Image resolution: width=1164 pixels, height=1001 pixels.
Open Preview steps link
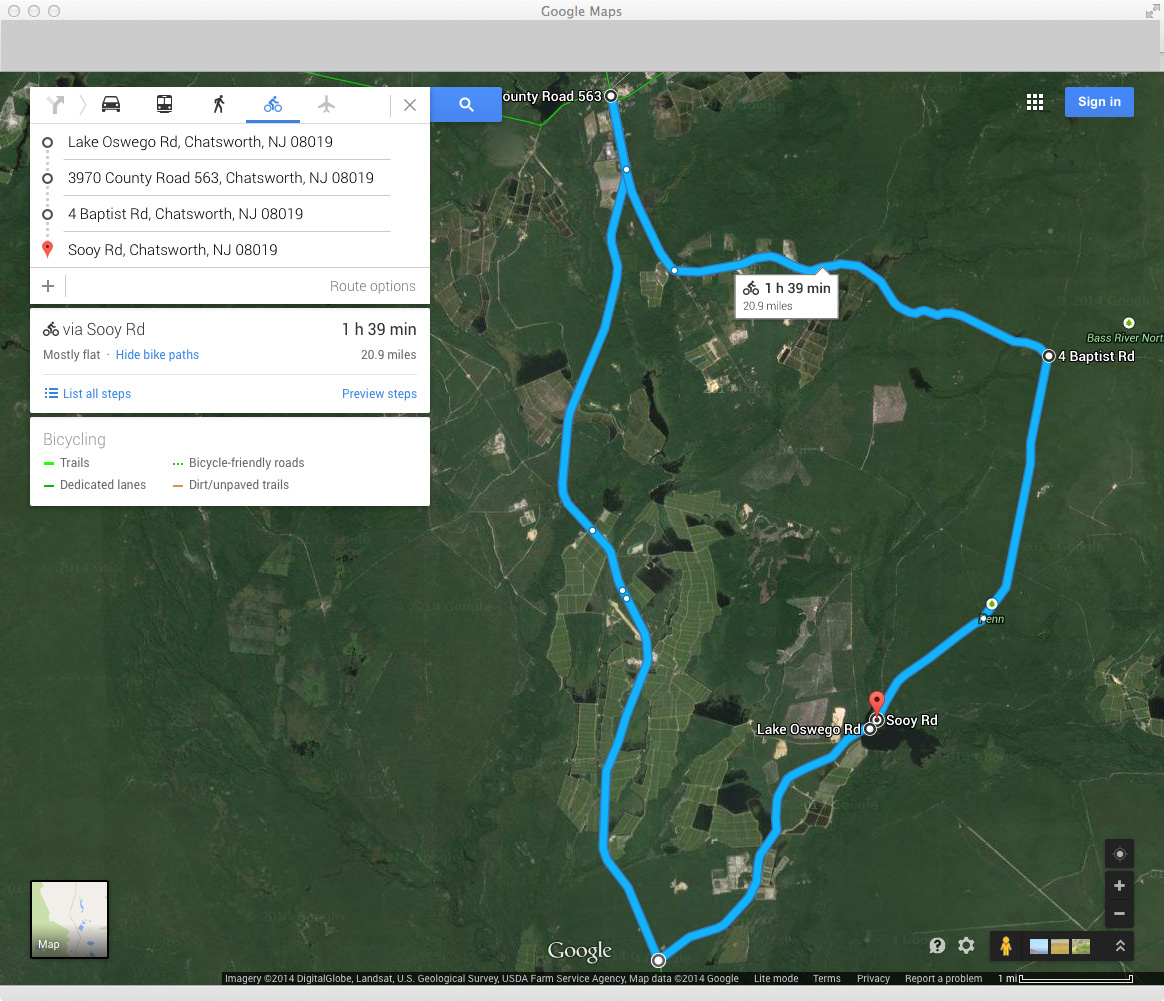pos(379,394)
